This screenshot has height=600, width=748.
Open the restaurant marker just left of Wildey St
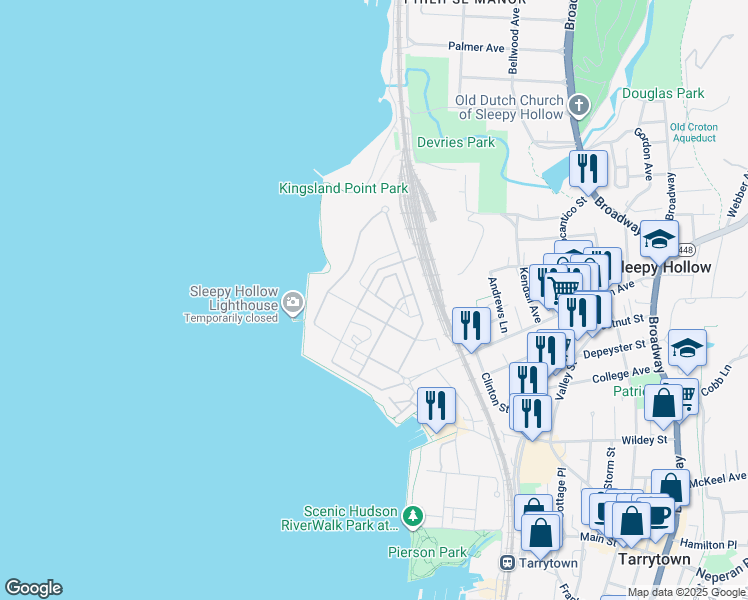[x=532, y=414]
